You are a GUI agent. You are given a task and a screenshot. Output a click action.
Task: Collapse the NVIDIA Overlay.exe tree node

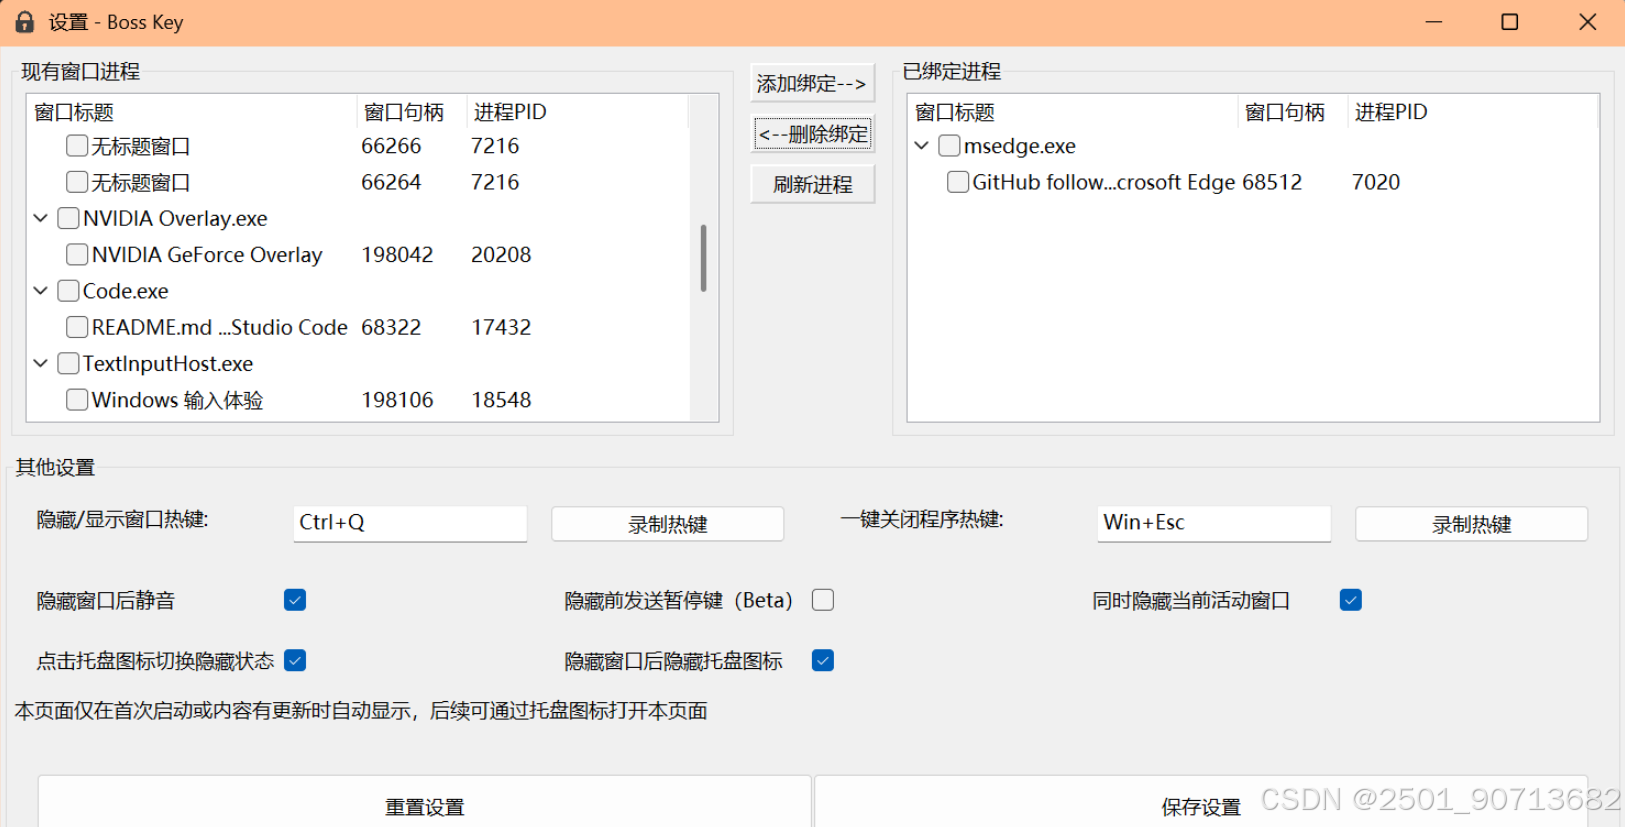click(x=41, y=218)
